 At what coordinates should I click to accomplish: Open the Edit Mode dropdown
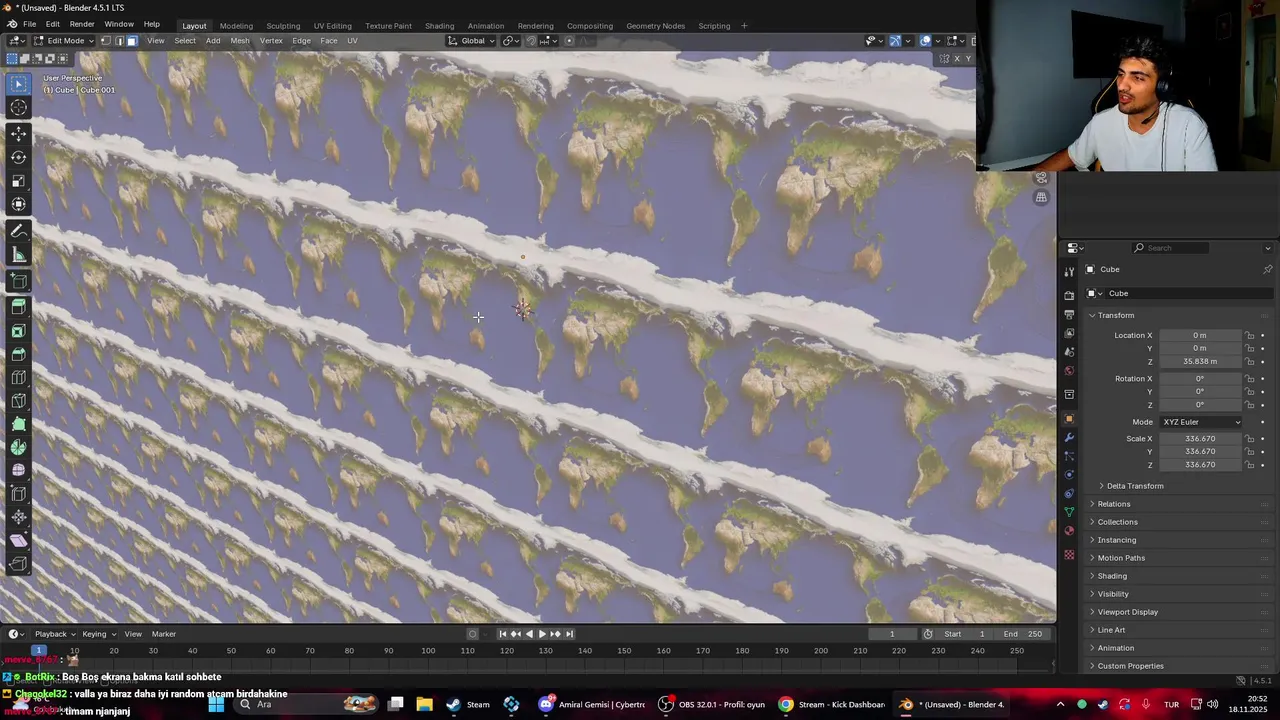click(64, 41)
